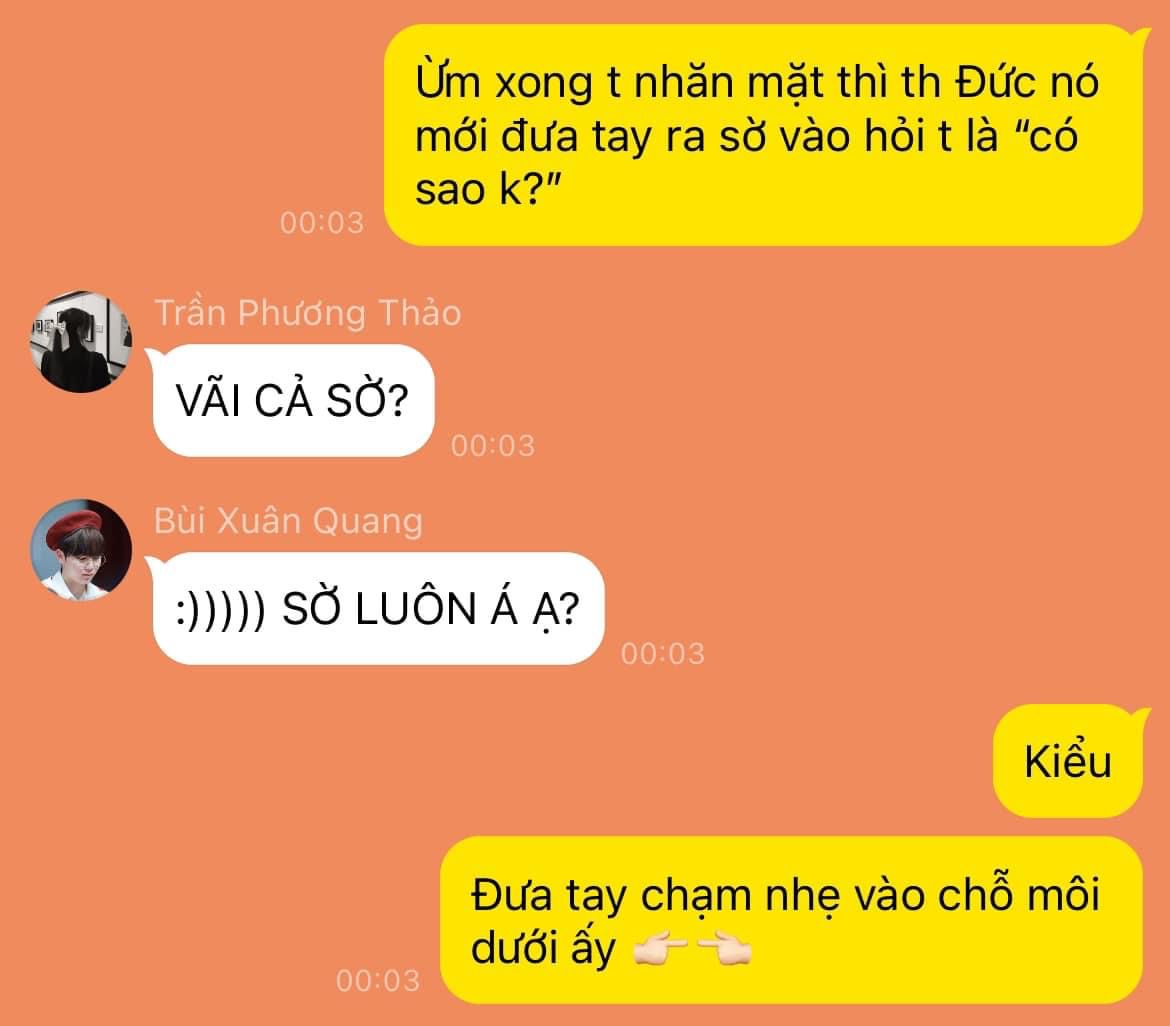Select the long yellow message mentioning Đức

763,135
